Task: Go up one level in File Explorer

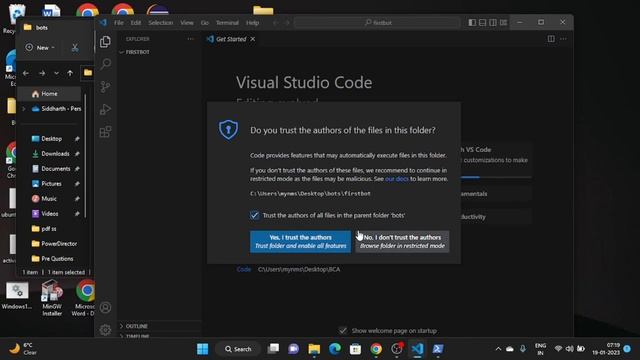Action: [x=70, y=73]
